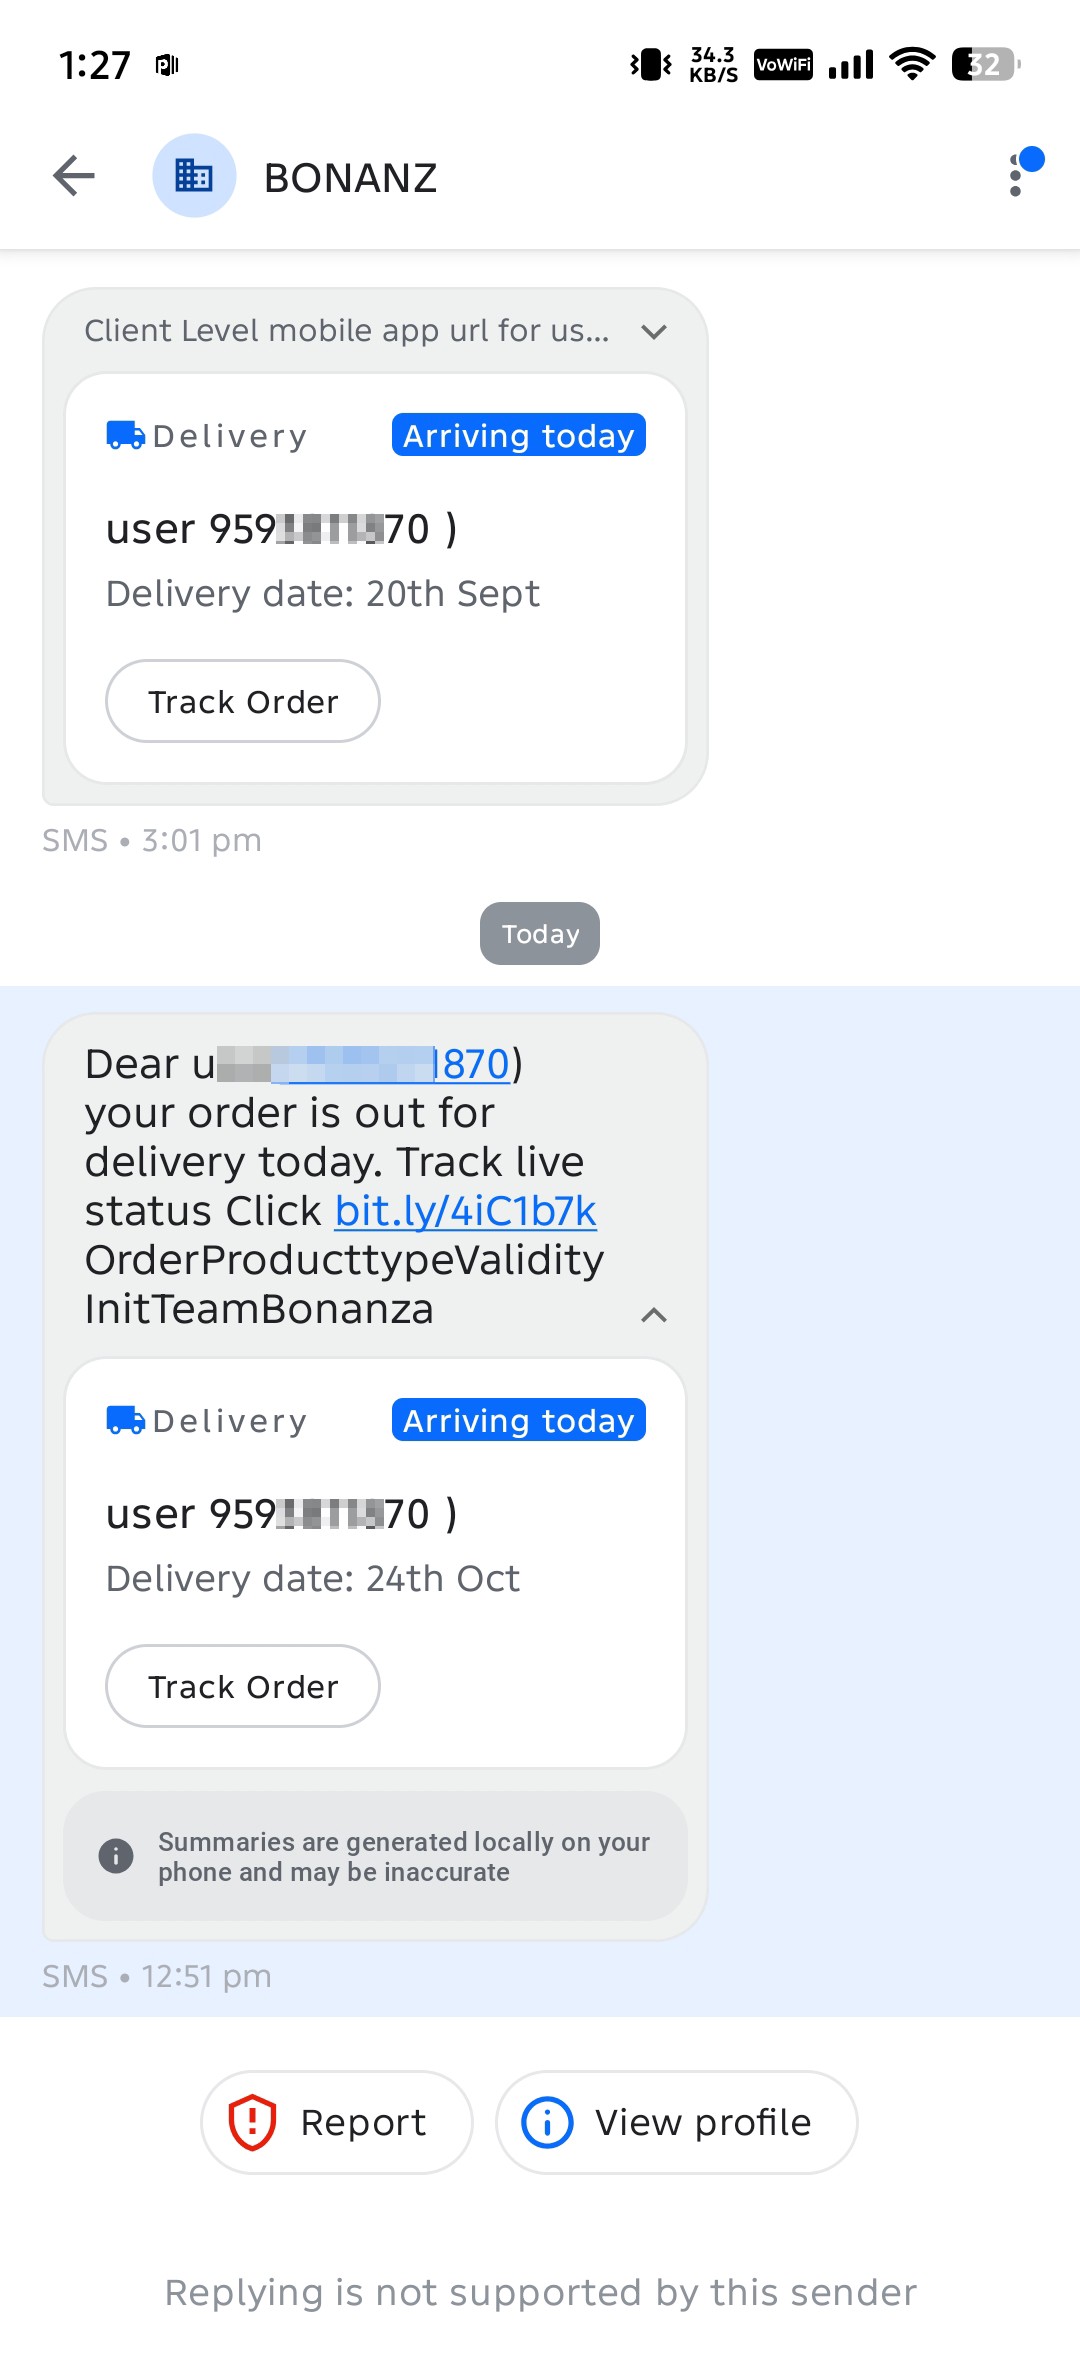
Task: Tap delivery truck icon in October card
Action: click(125, 1421)
